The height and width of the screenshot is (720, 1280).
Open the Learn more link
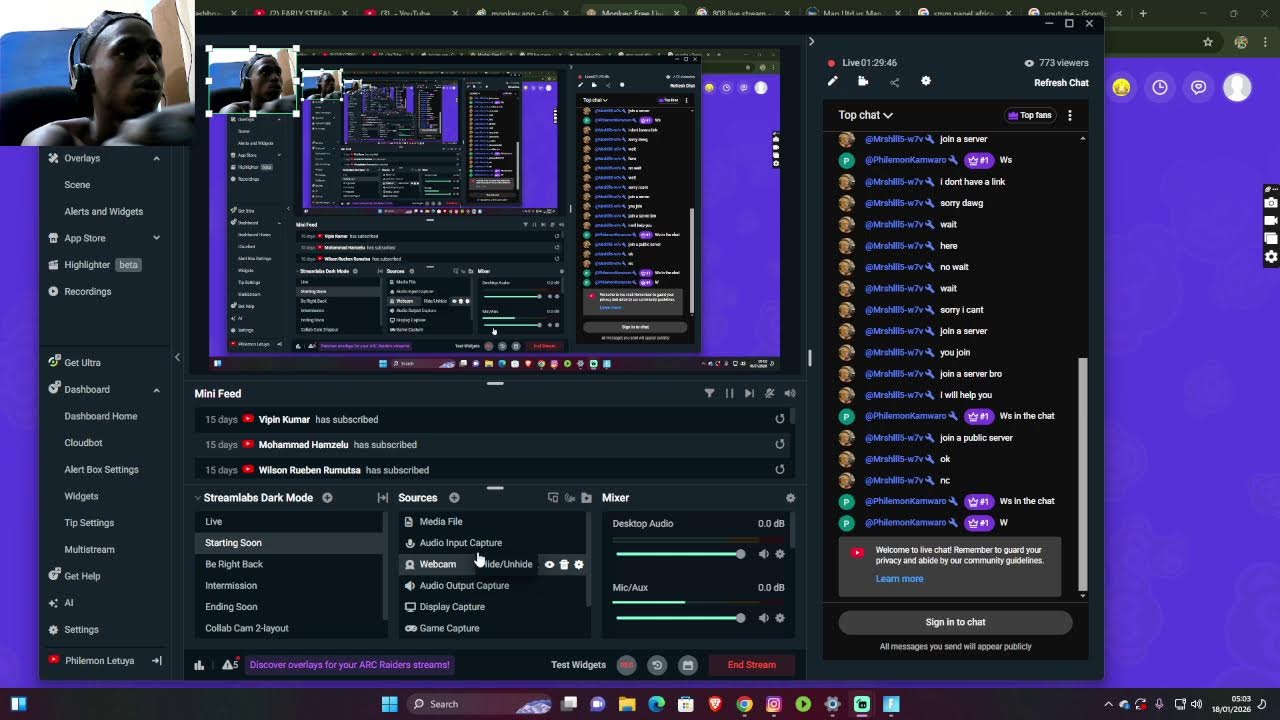pos(899,579)
